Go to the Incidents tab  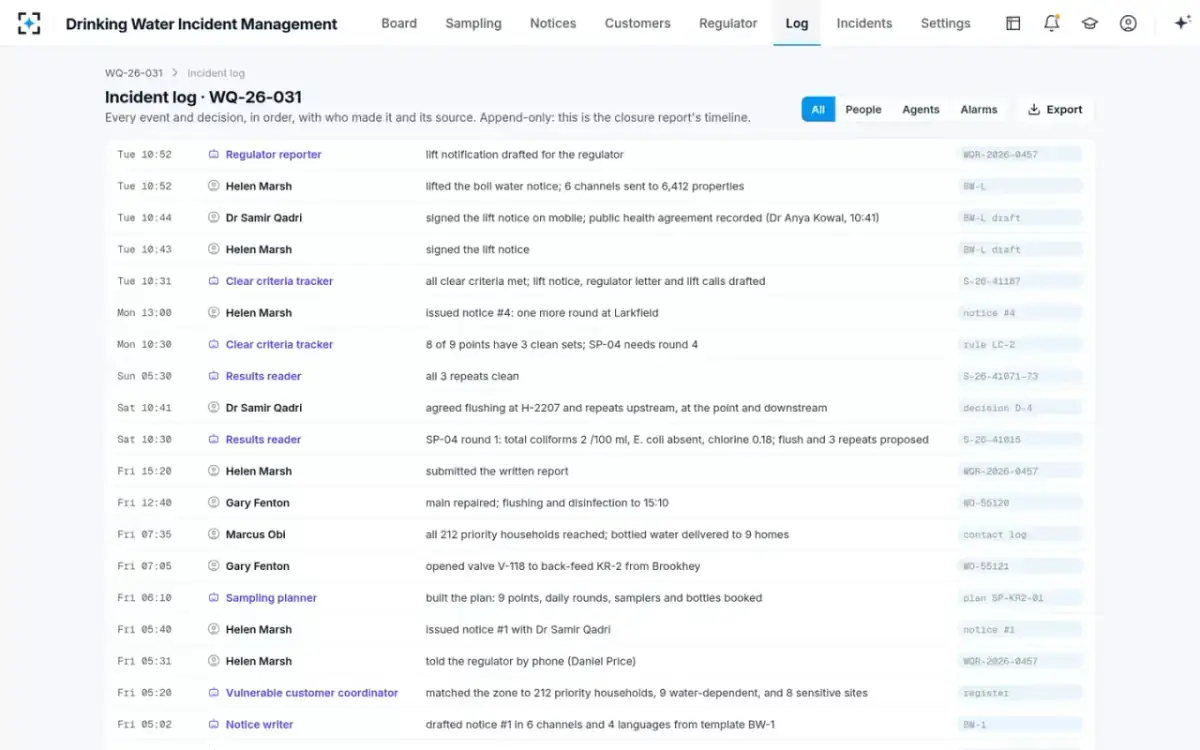pyautogui.click(x=864, y=23)
